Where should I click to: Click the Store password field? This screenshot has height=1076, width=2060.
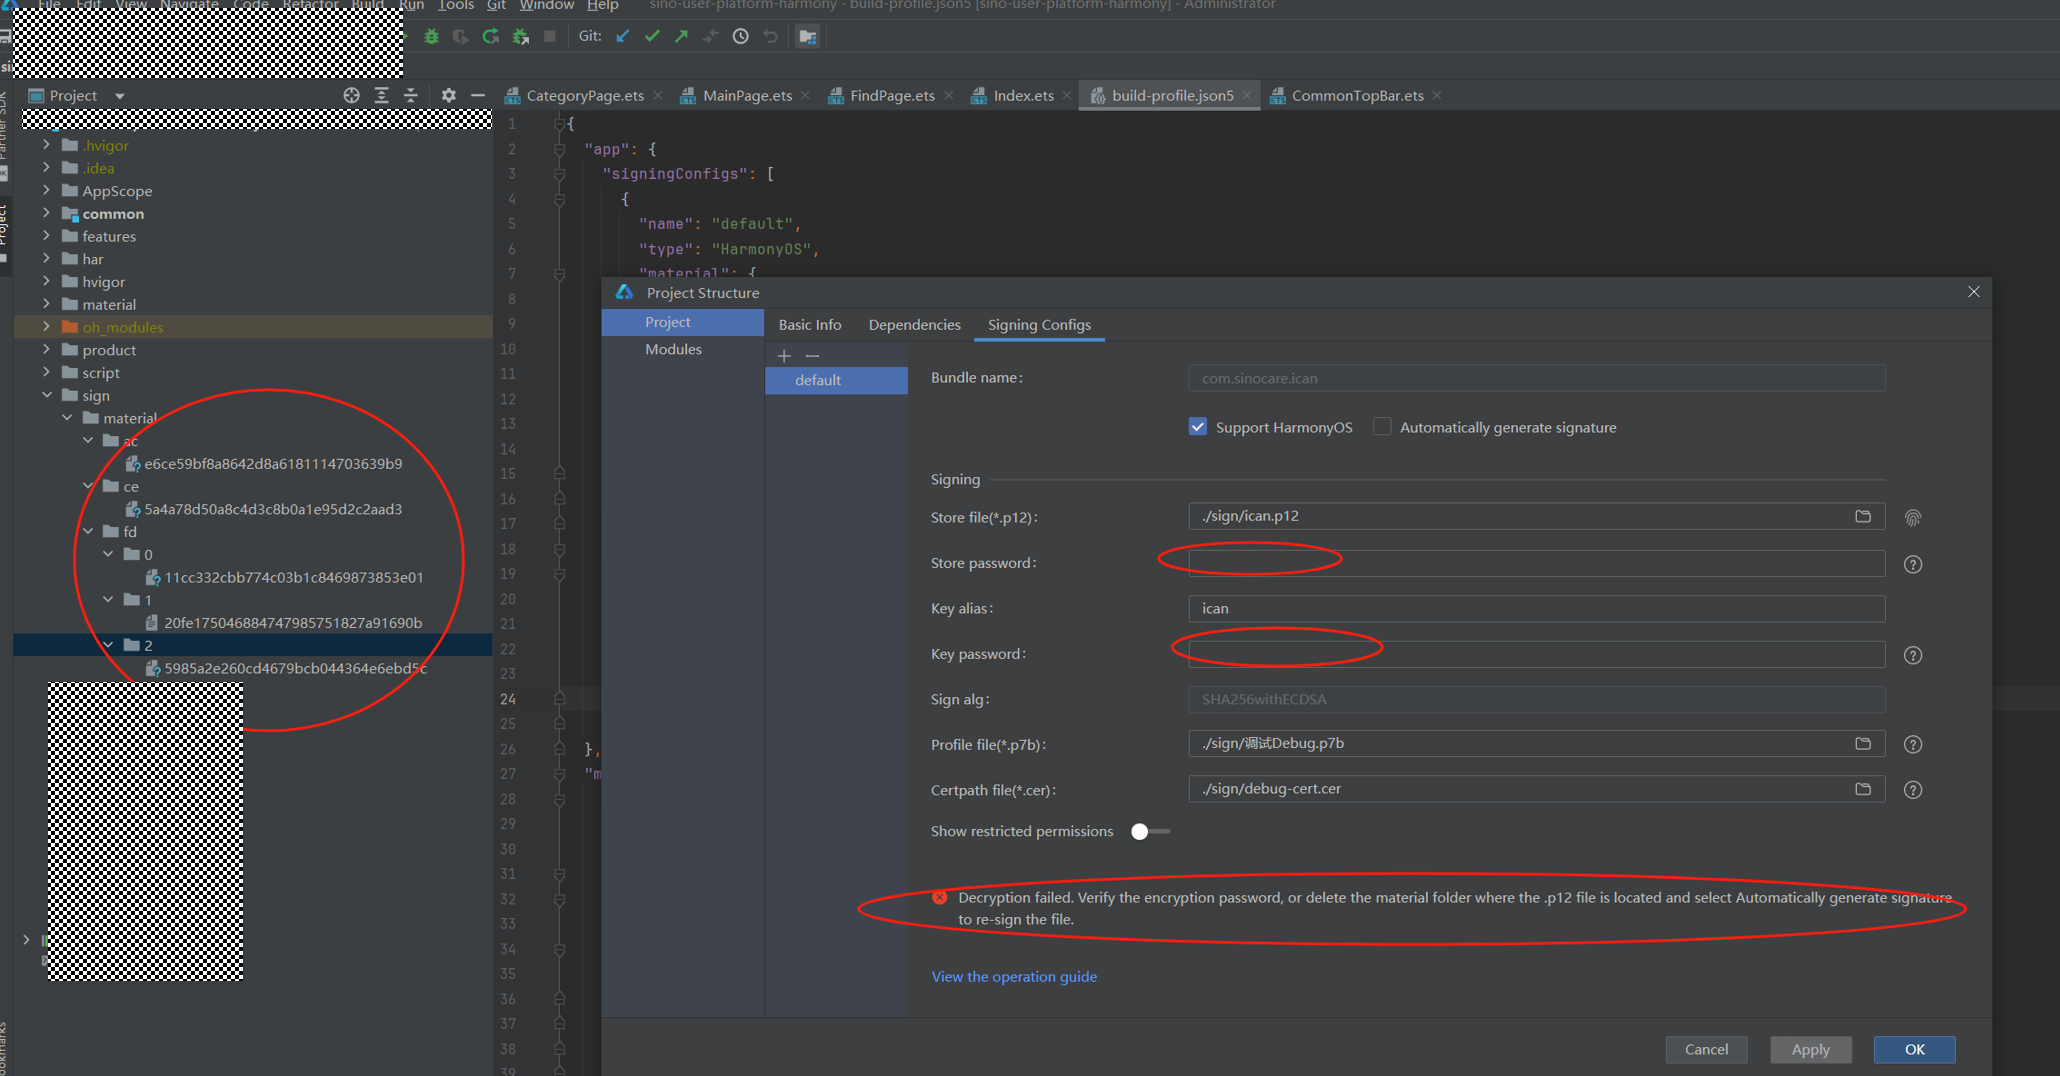[x=1536, y=563]
